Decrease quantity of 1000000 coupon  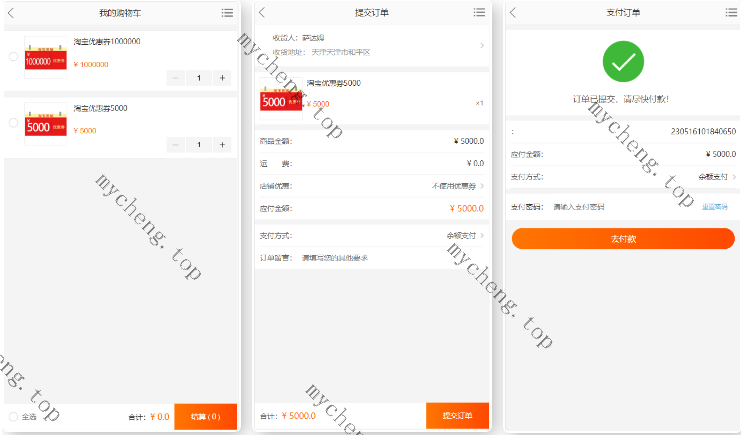pyautogui.click(x=175, y=78)
